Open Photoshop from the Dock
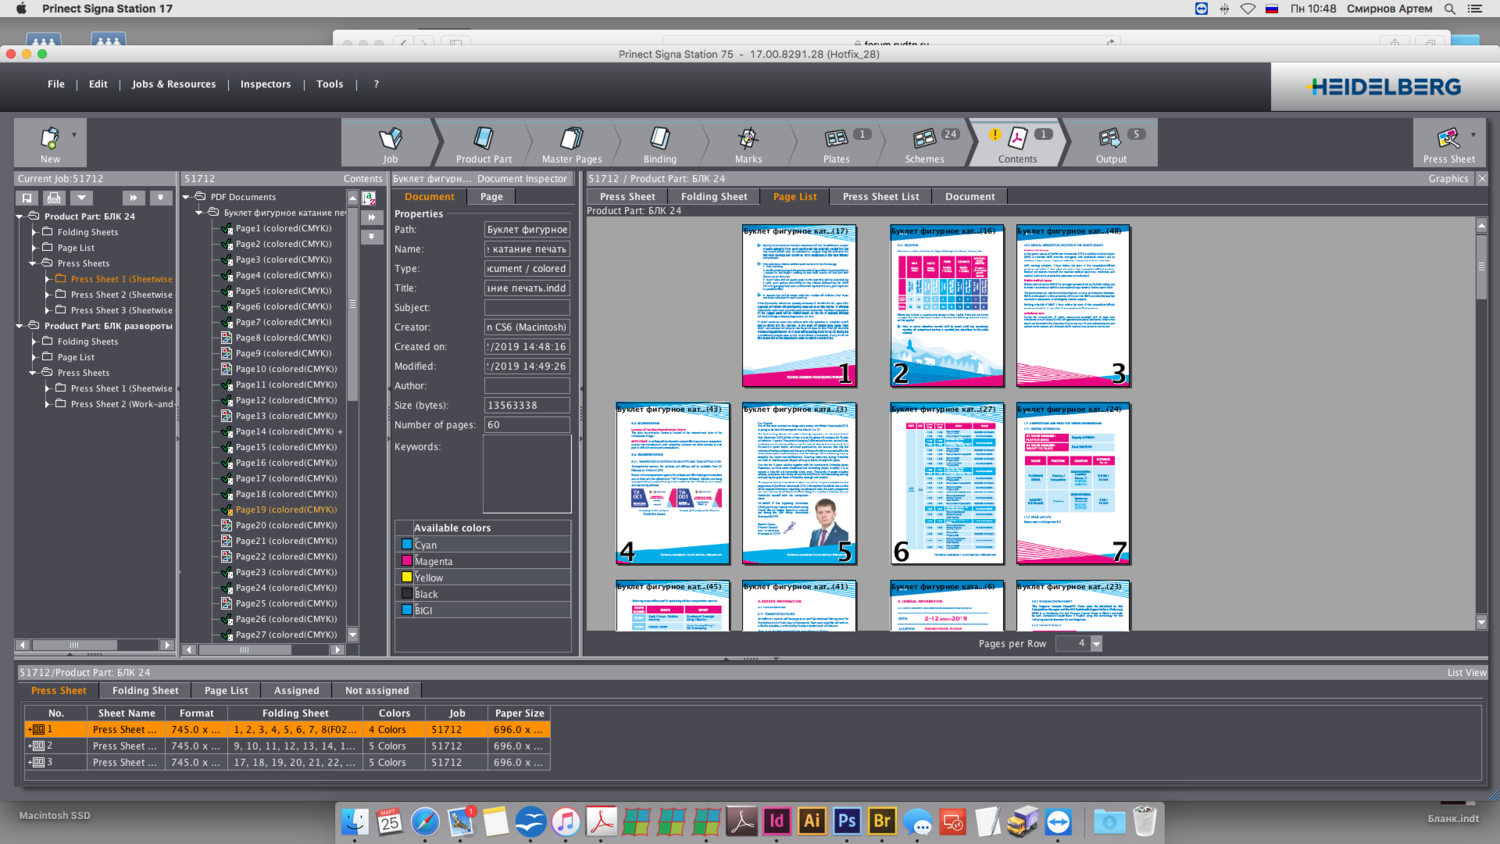1500x844 pixels. pyautogui.click(x=847, y=821)
